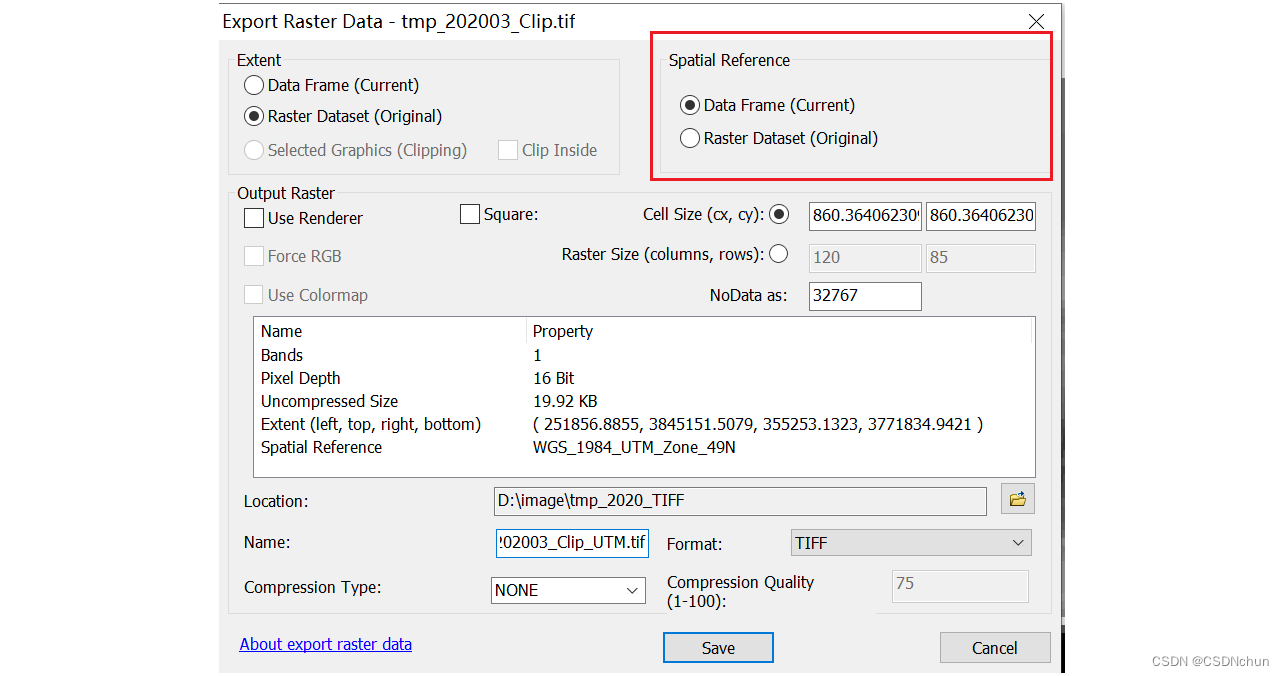1284x676 pixels.
Task: Select the Cell Size (cx, cy) radio button
Action: coord(779,213)
